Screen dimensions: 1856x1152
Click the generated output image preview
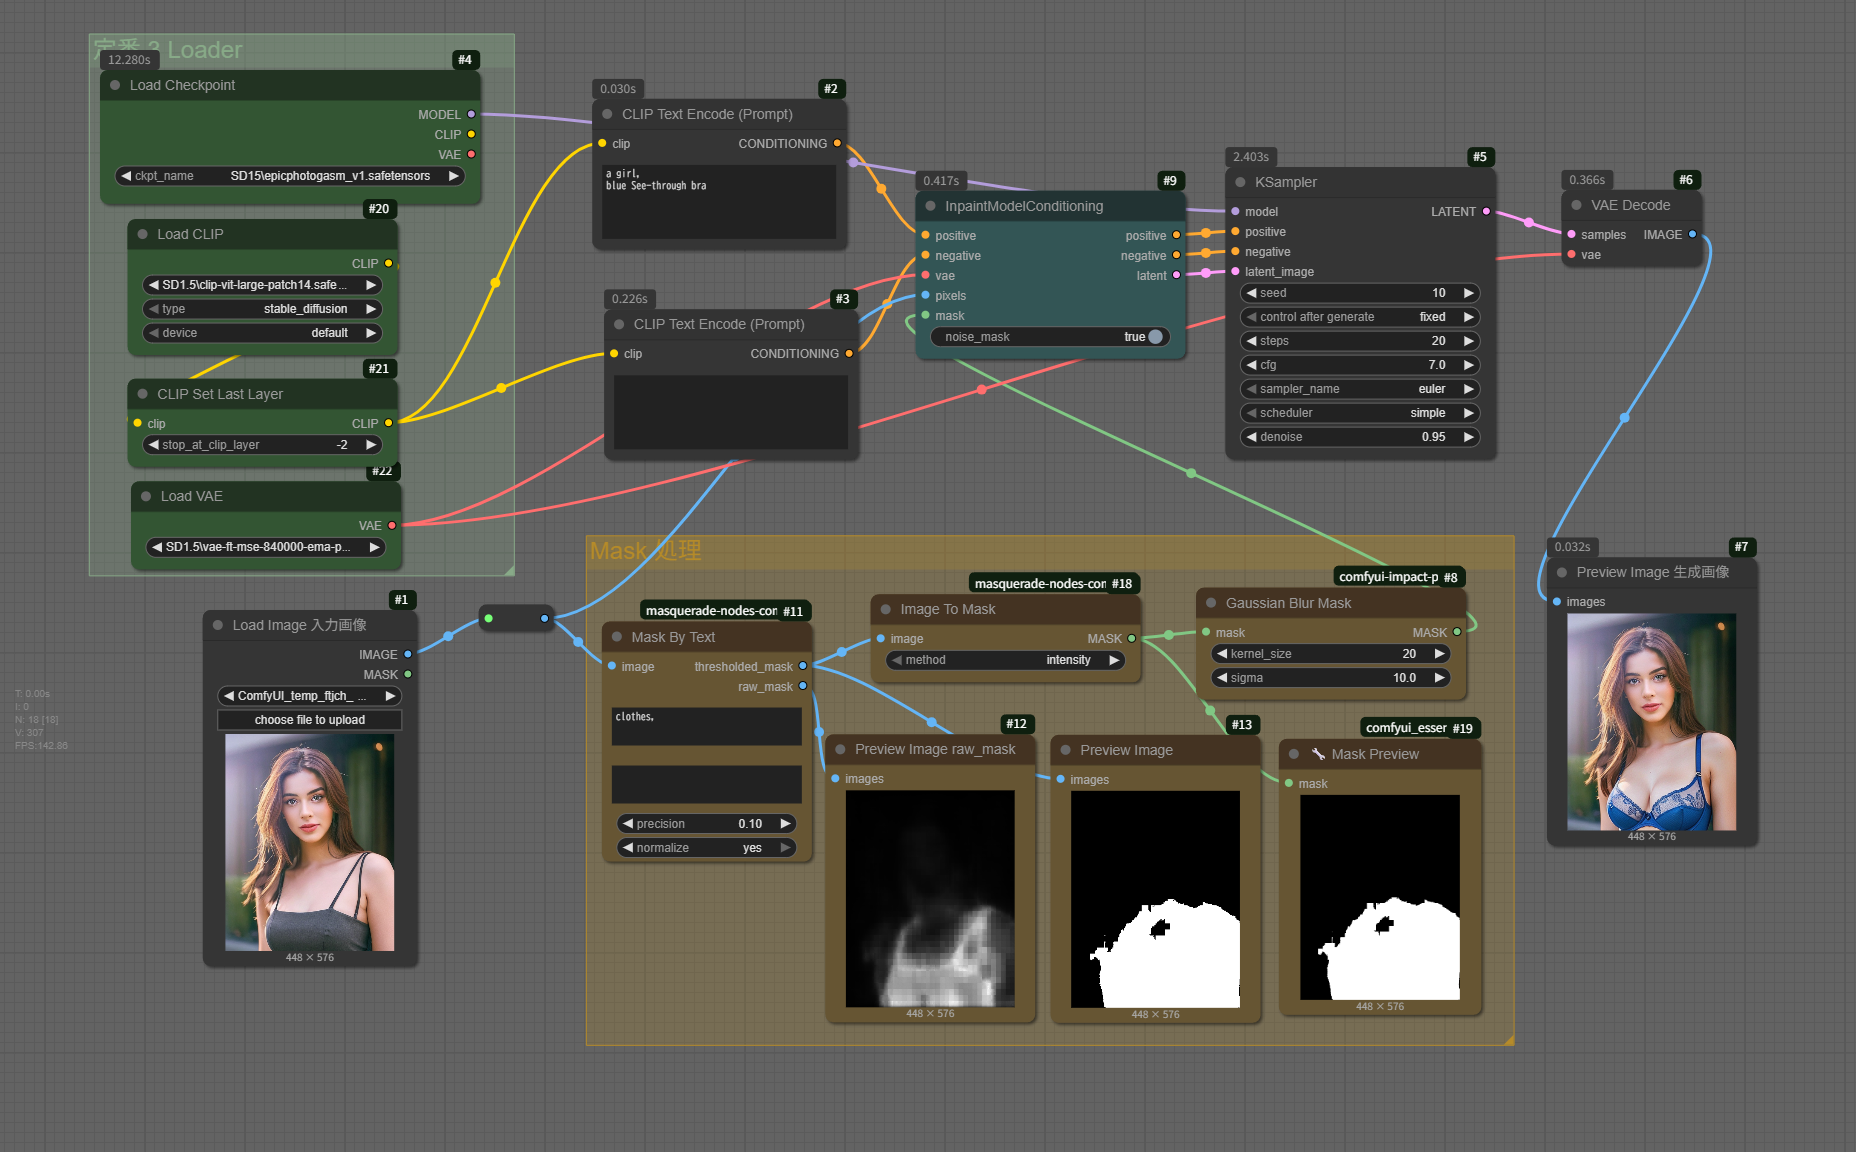[1651, 722]
